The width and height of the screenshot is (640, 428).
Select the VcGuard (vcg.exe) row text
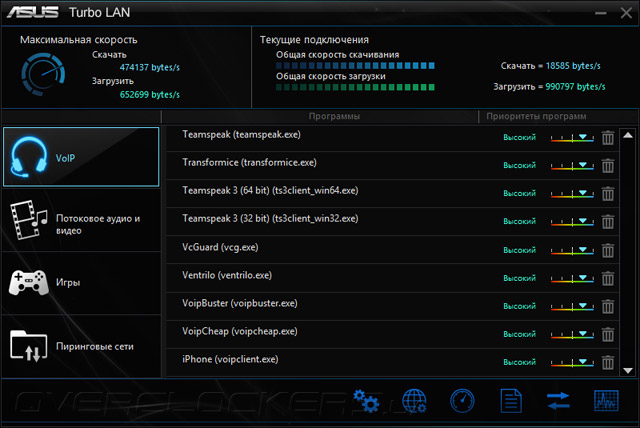[x=220, y=247]
